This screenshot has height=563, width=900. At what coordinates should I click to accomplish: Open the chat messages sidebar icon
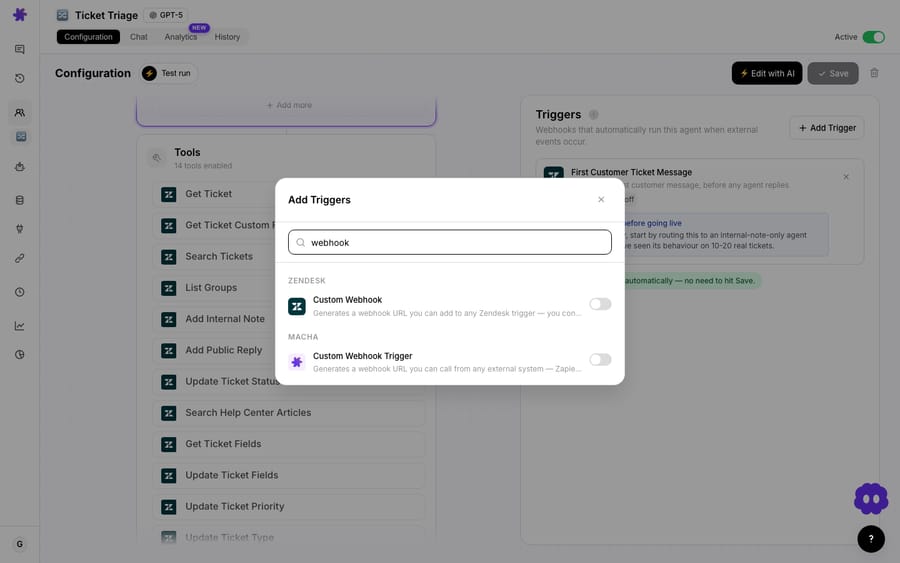(20, 49)
